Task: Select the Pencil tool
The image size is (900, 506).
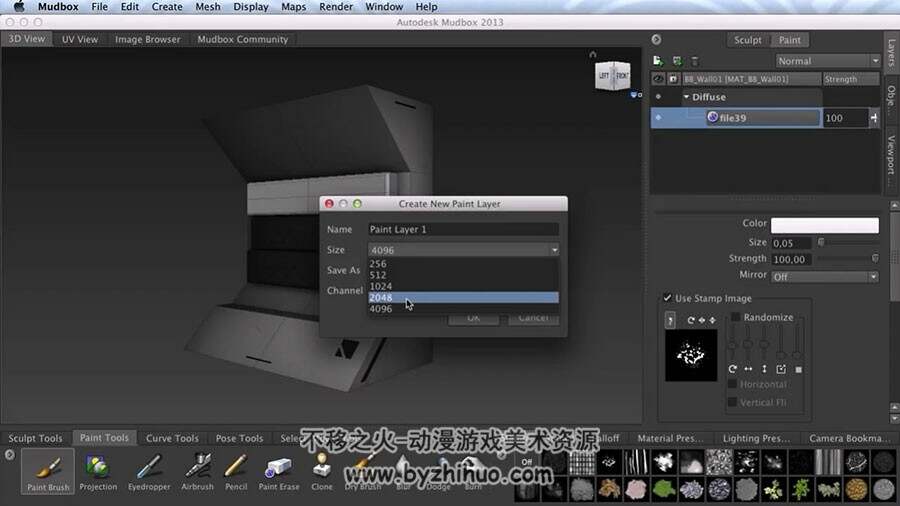Action: pos(236,472)
